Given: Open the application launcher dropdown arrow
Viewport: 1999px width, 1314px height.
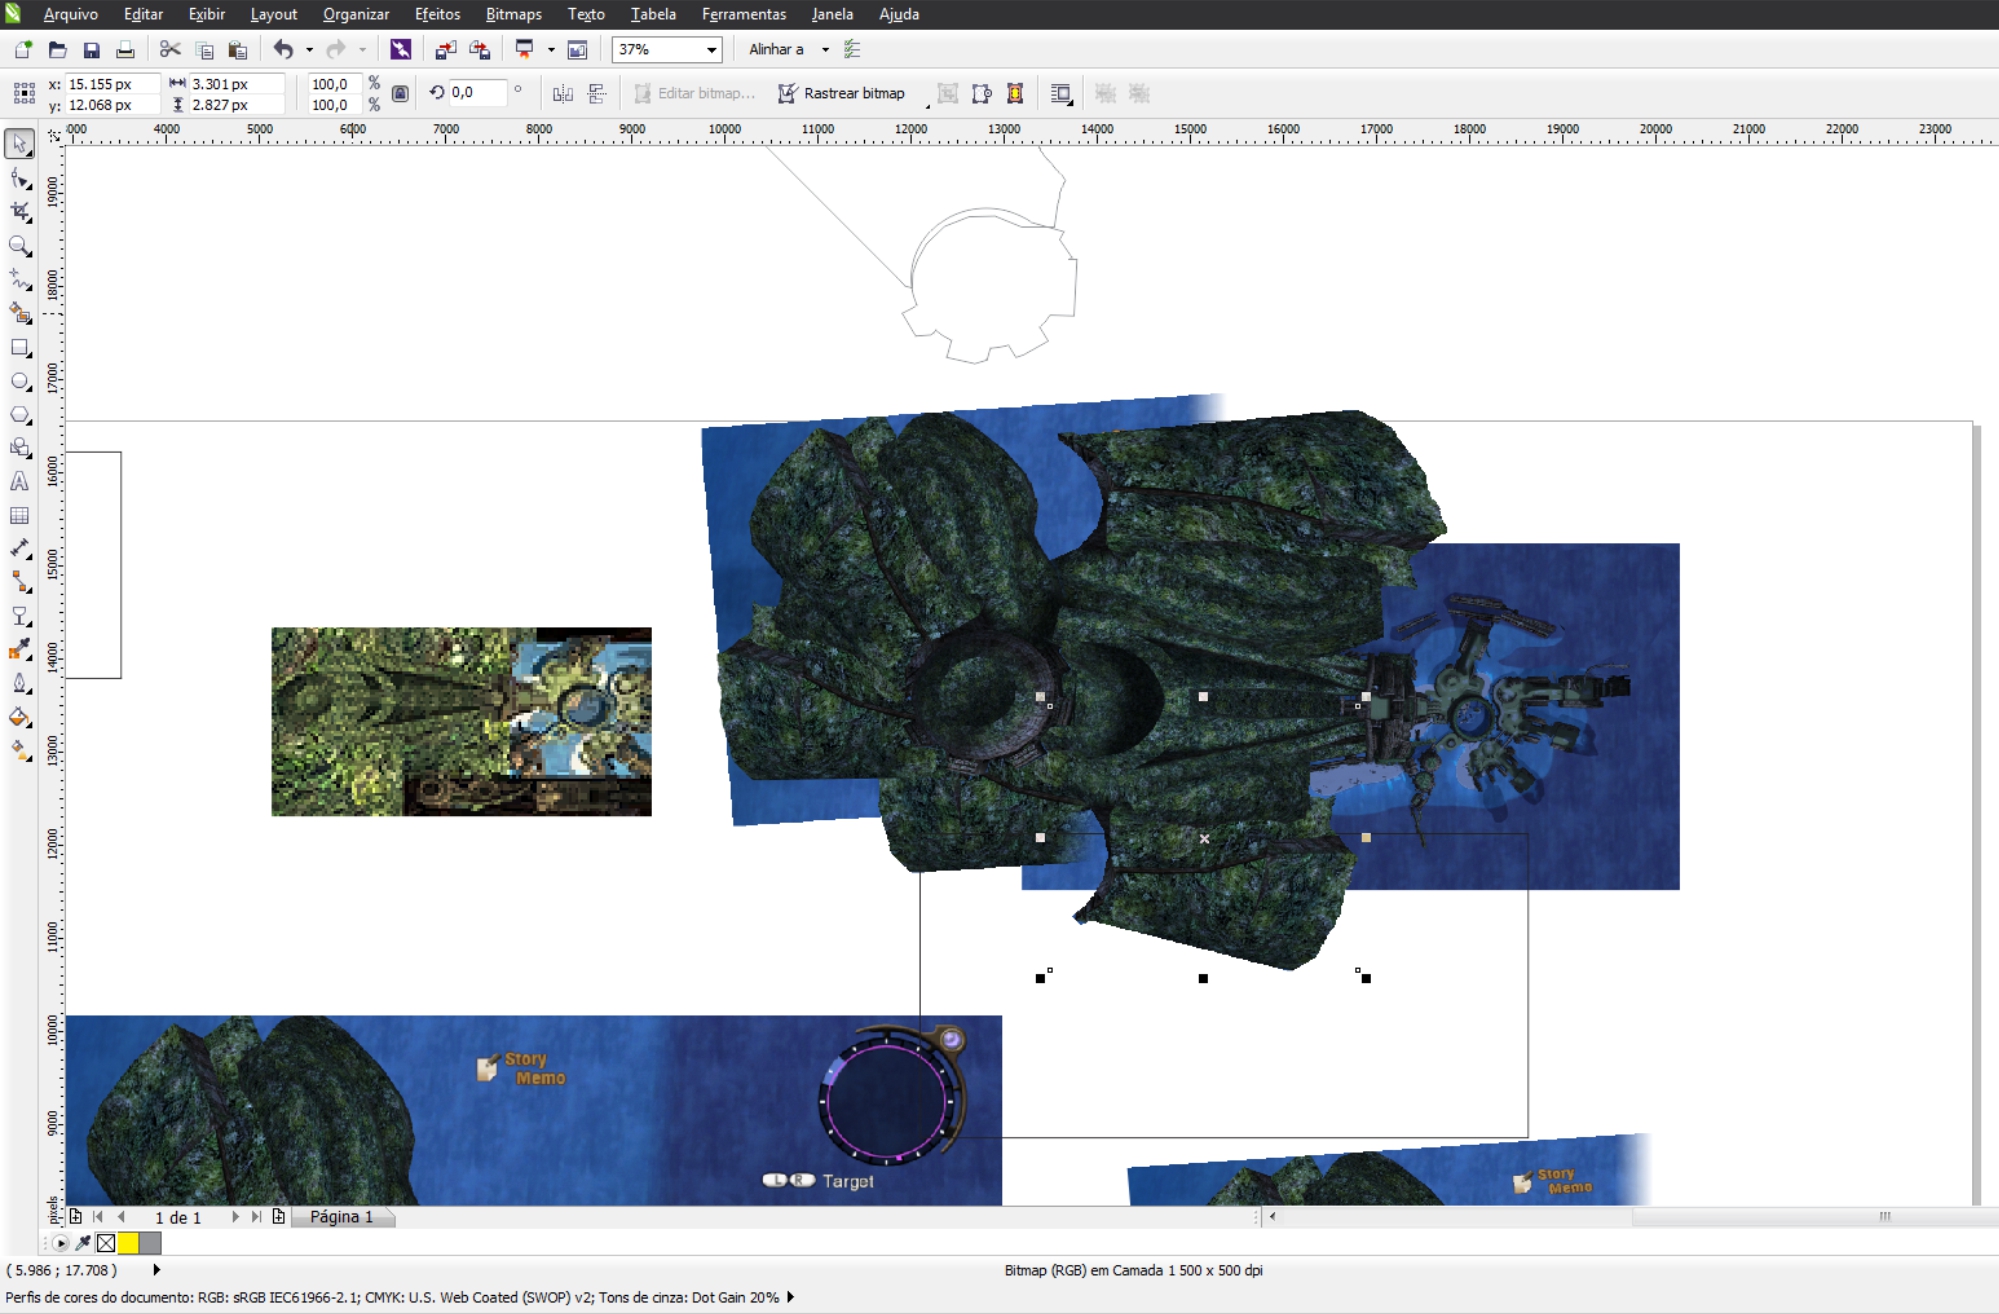Looking at the screenshot, I should click(x=551, y=49).
